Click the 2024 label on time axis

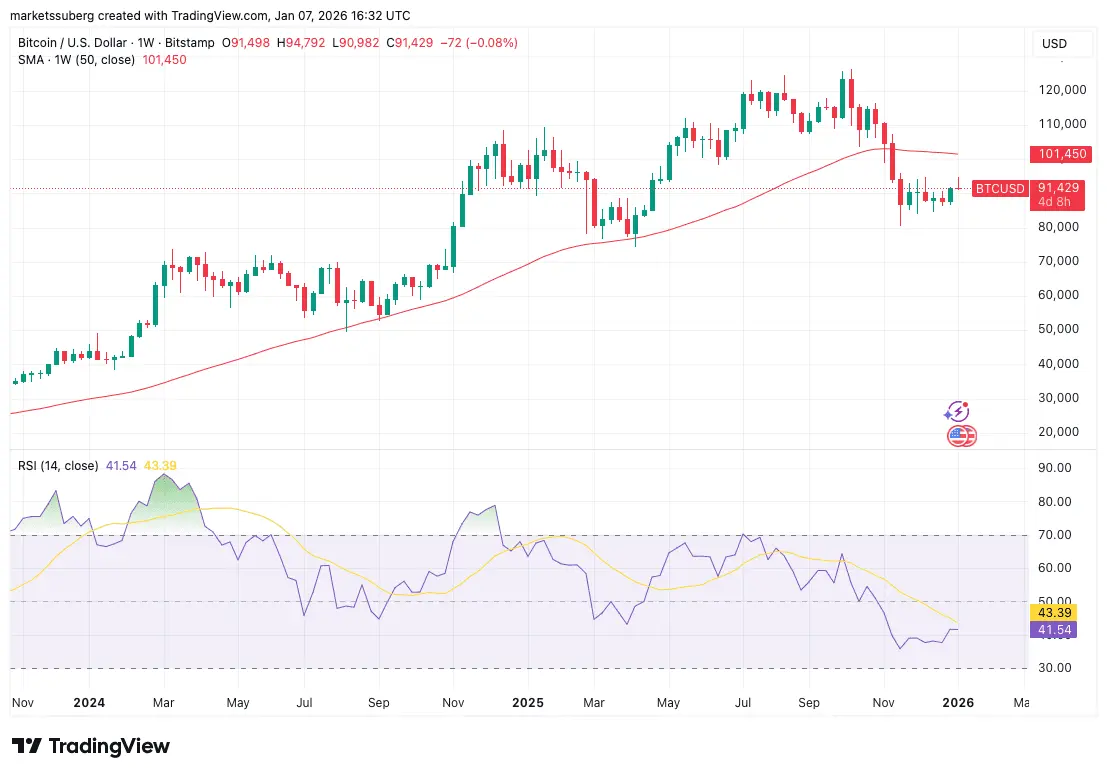pyautogui.click(x=90, y=703)
